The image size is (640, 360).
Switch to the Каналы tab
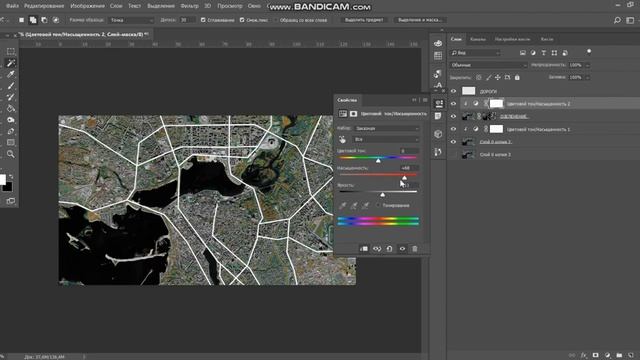point(478,39)
